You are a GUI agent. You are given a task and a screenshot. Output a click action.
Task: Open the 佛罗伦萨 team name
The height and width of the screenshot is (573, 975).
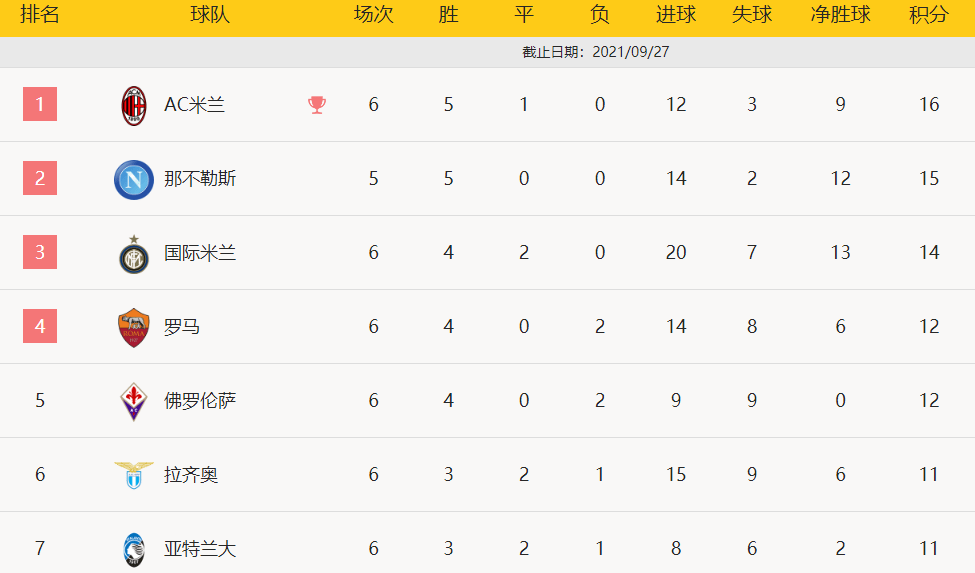point(200,401)
